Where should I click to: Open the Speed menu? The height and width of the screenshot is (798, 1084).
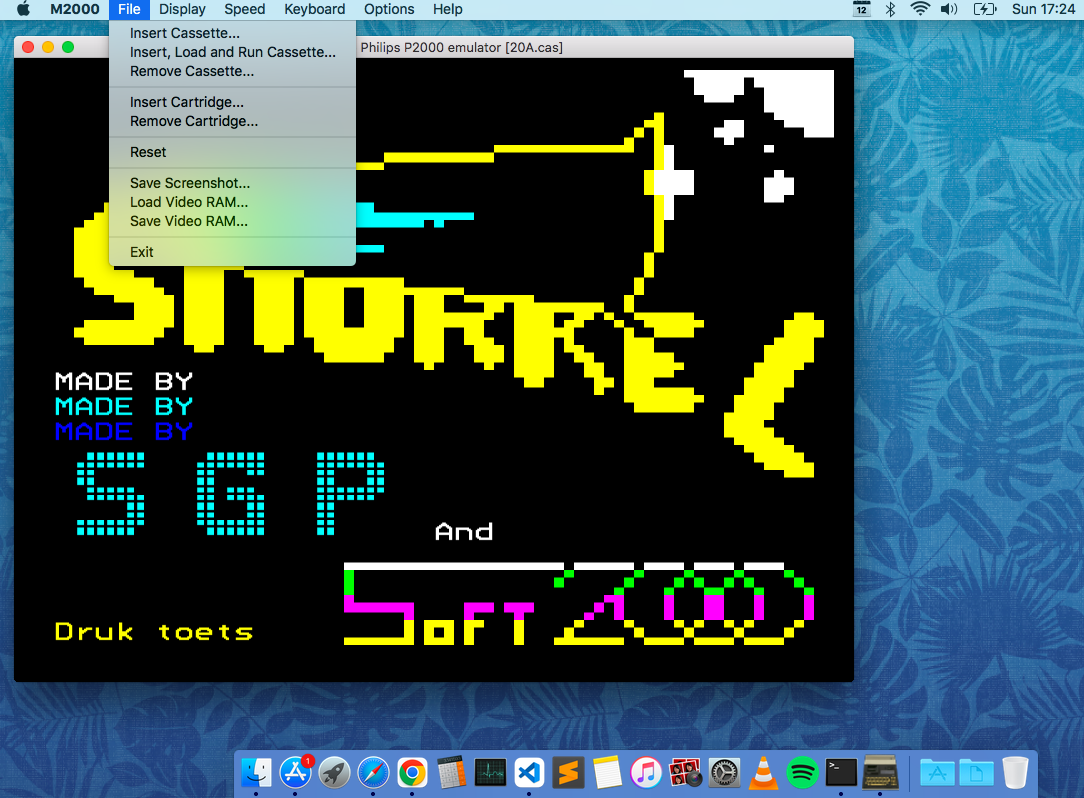point(245,9)
